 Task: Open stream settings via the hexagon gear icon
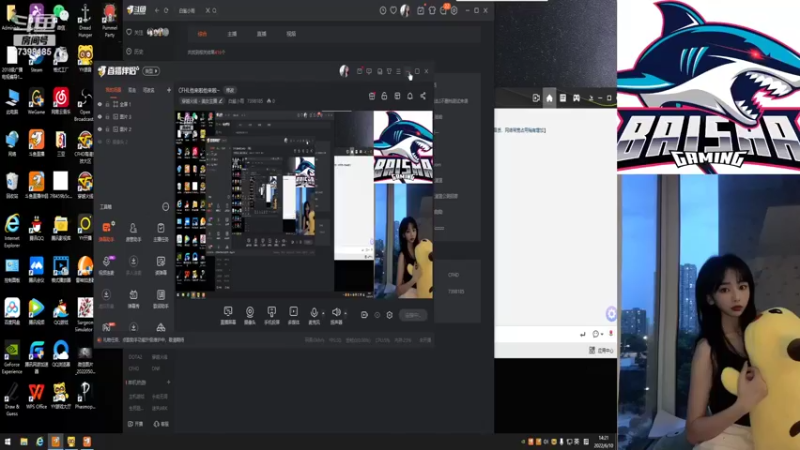389,315
